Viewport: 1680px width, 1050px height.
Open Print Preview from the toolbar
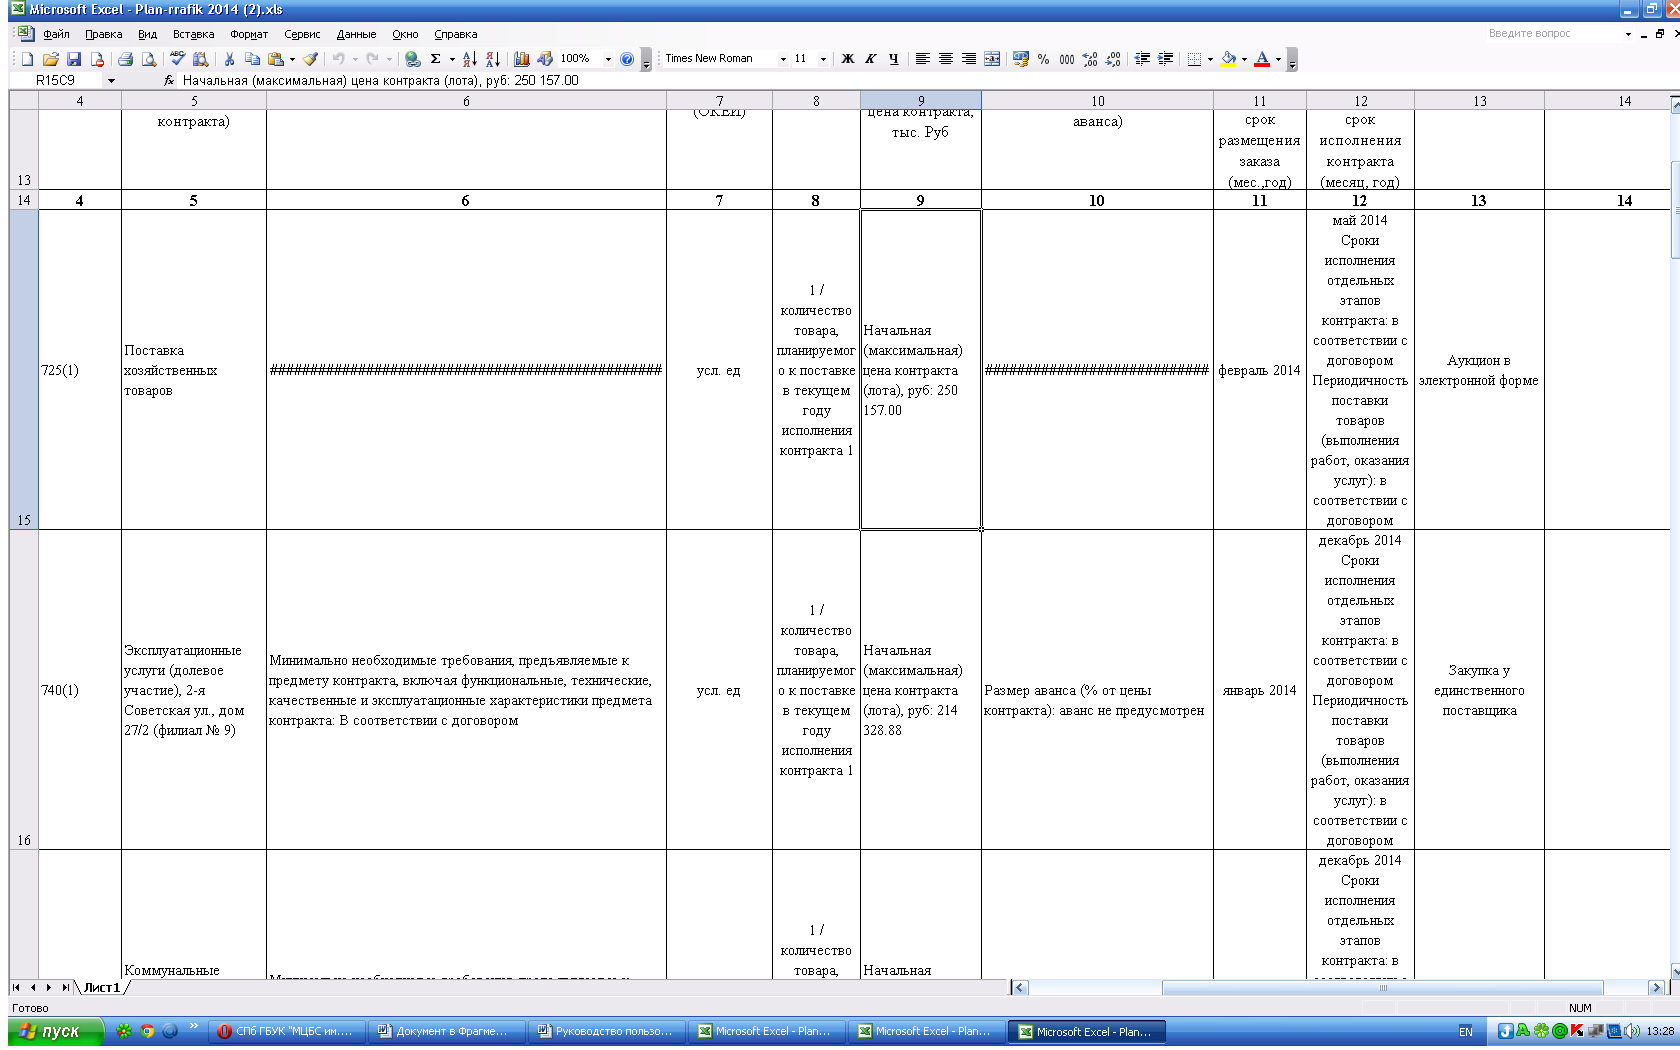(148, 59)
